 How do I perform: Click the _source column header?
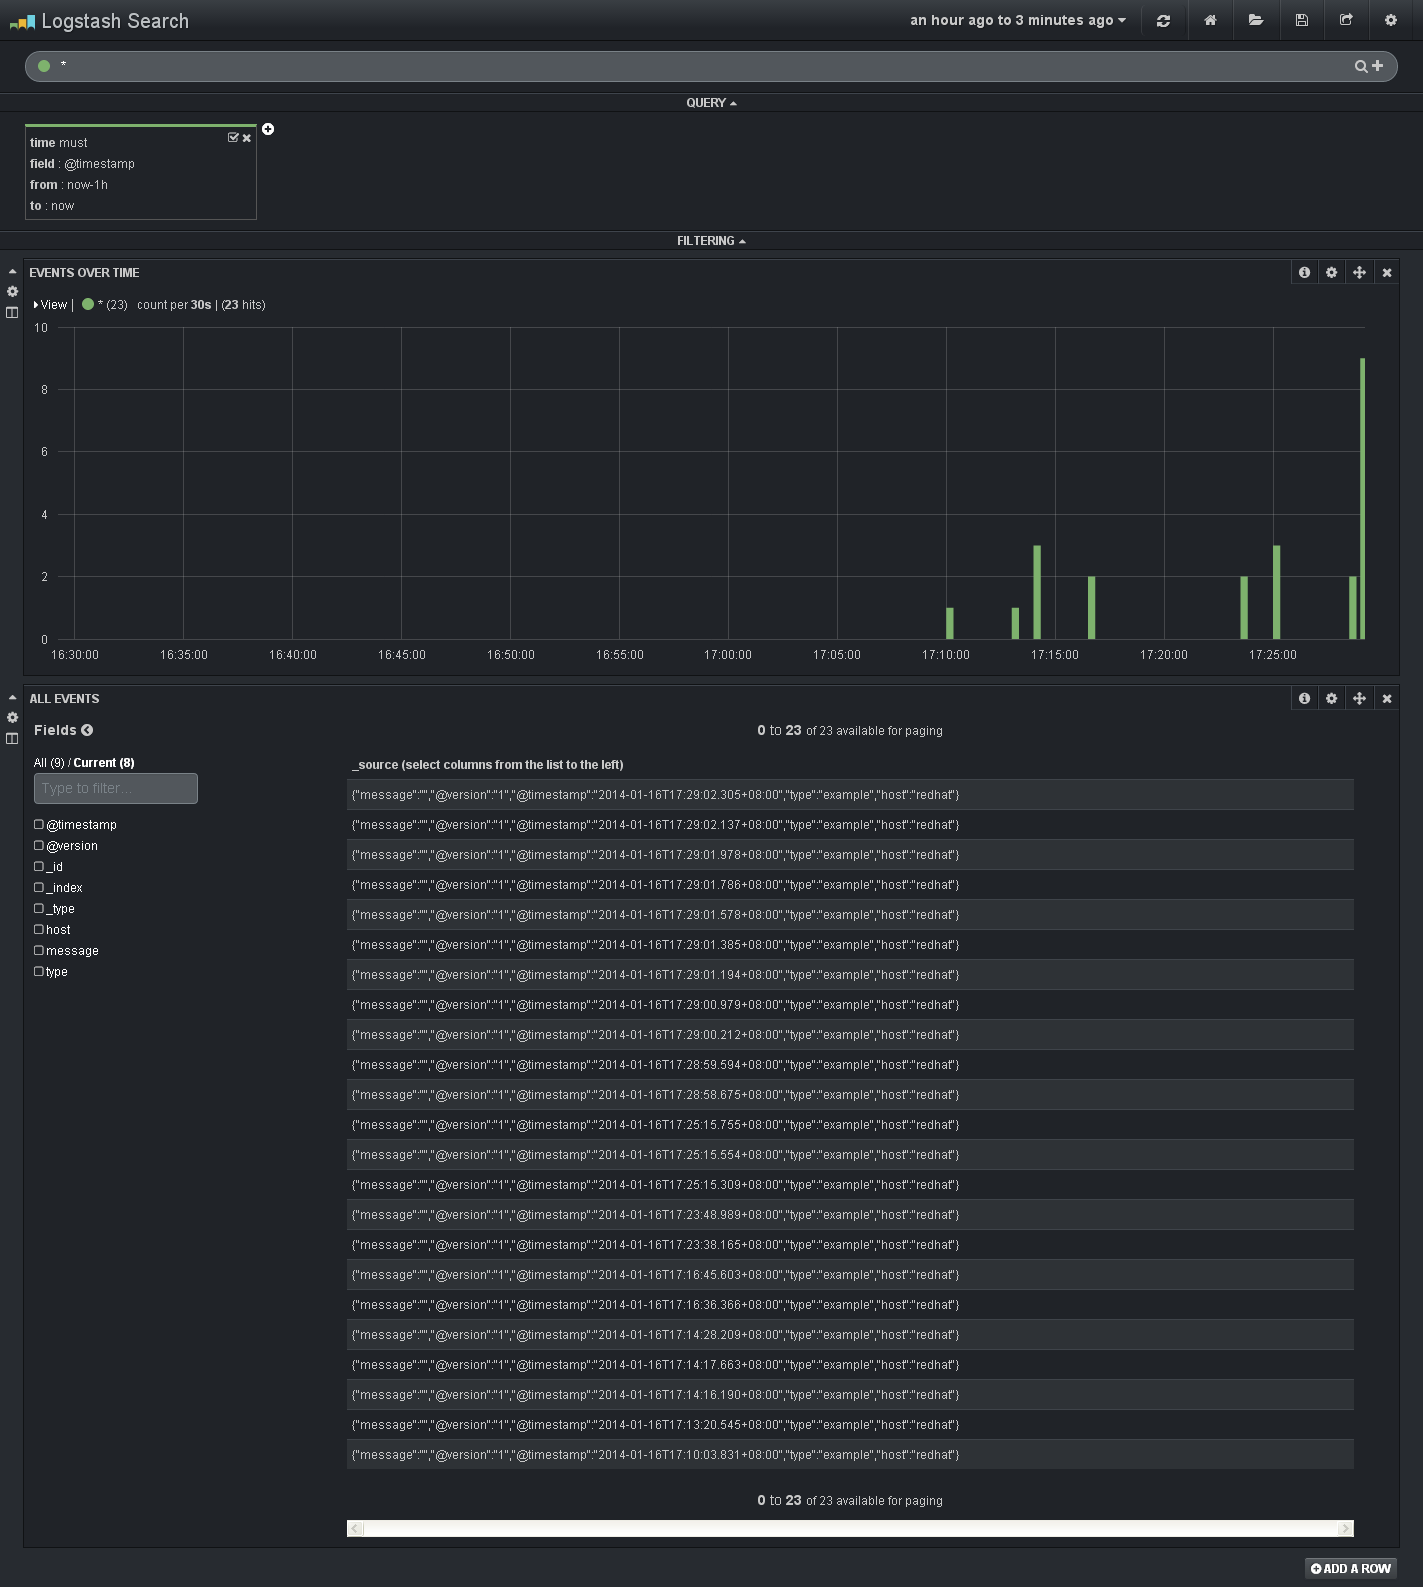click(487, 765)
